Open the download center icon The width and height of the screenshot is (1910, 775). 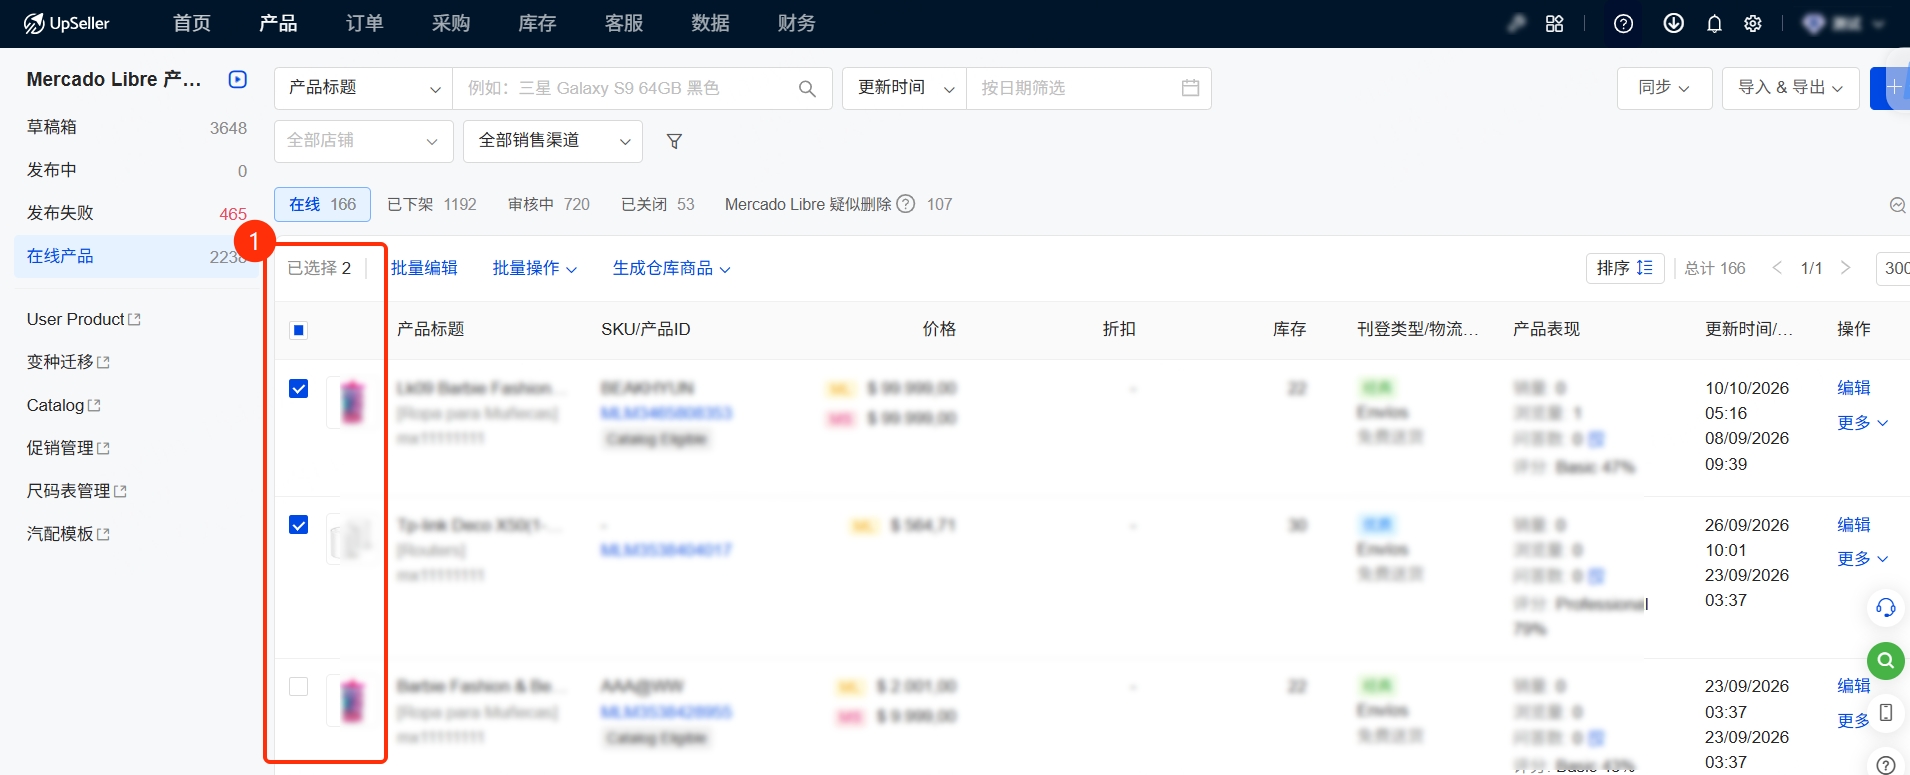tap(1673, 23)
